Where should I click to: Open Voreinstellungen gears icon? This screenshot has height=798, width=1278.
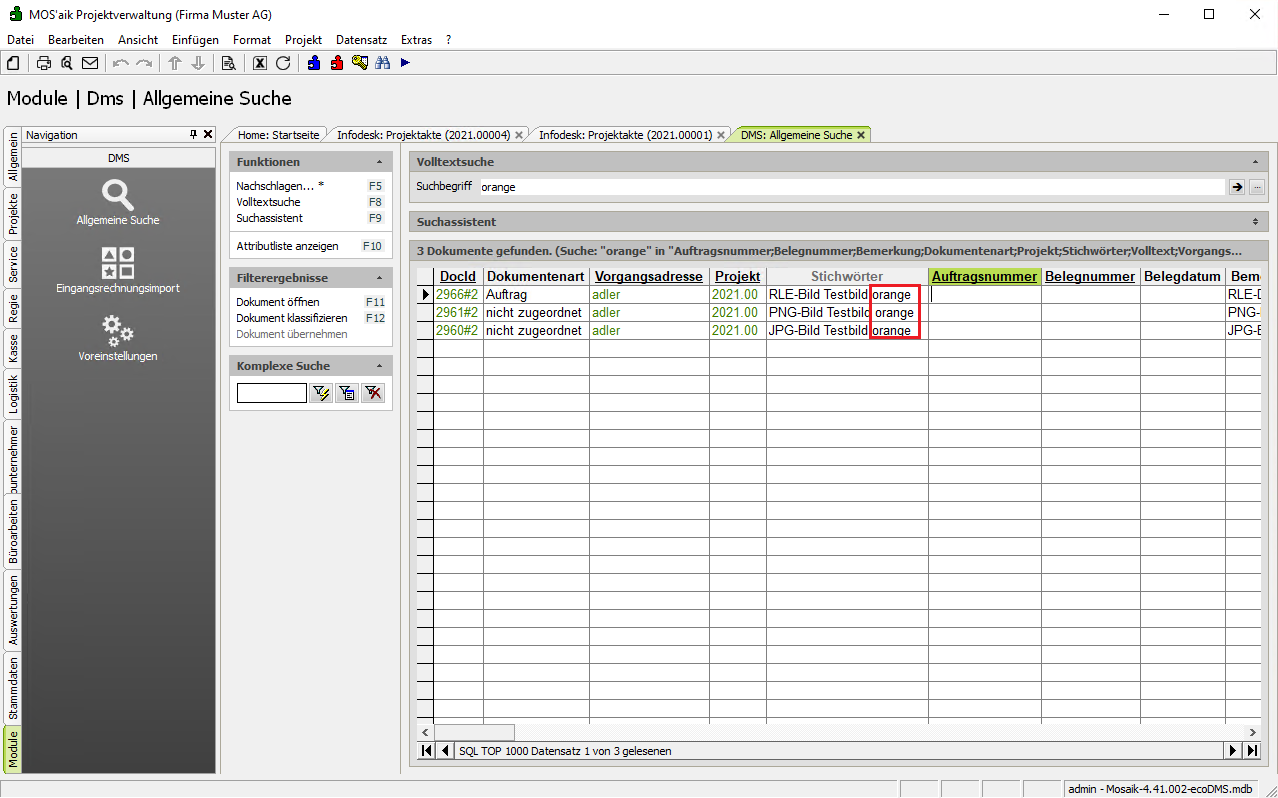(x=118, y=337)
